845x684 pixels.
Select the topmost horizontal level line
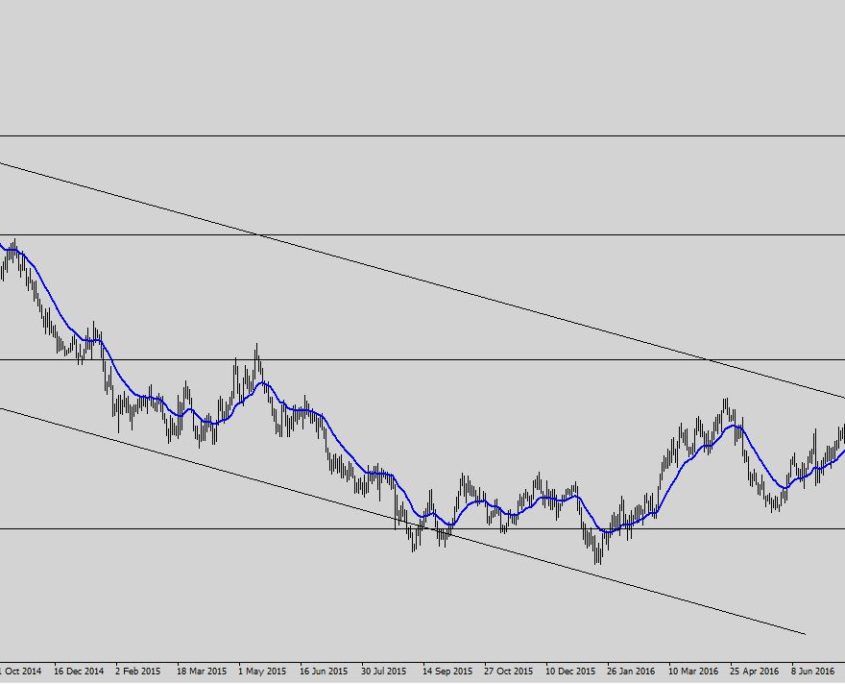pos(420,135)
